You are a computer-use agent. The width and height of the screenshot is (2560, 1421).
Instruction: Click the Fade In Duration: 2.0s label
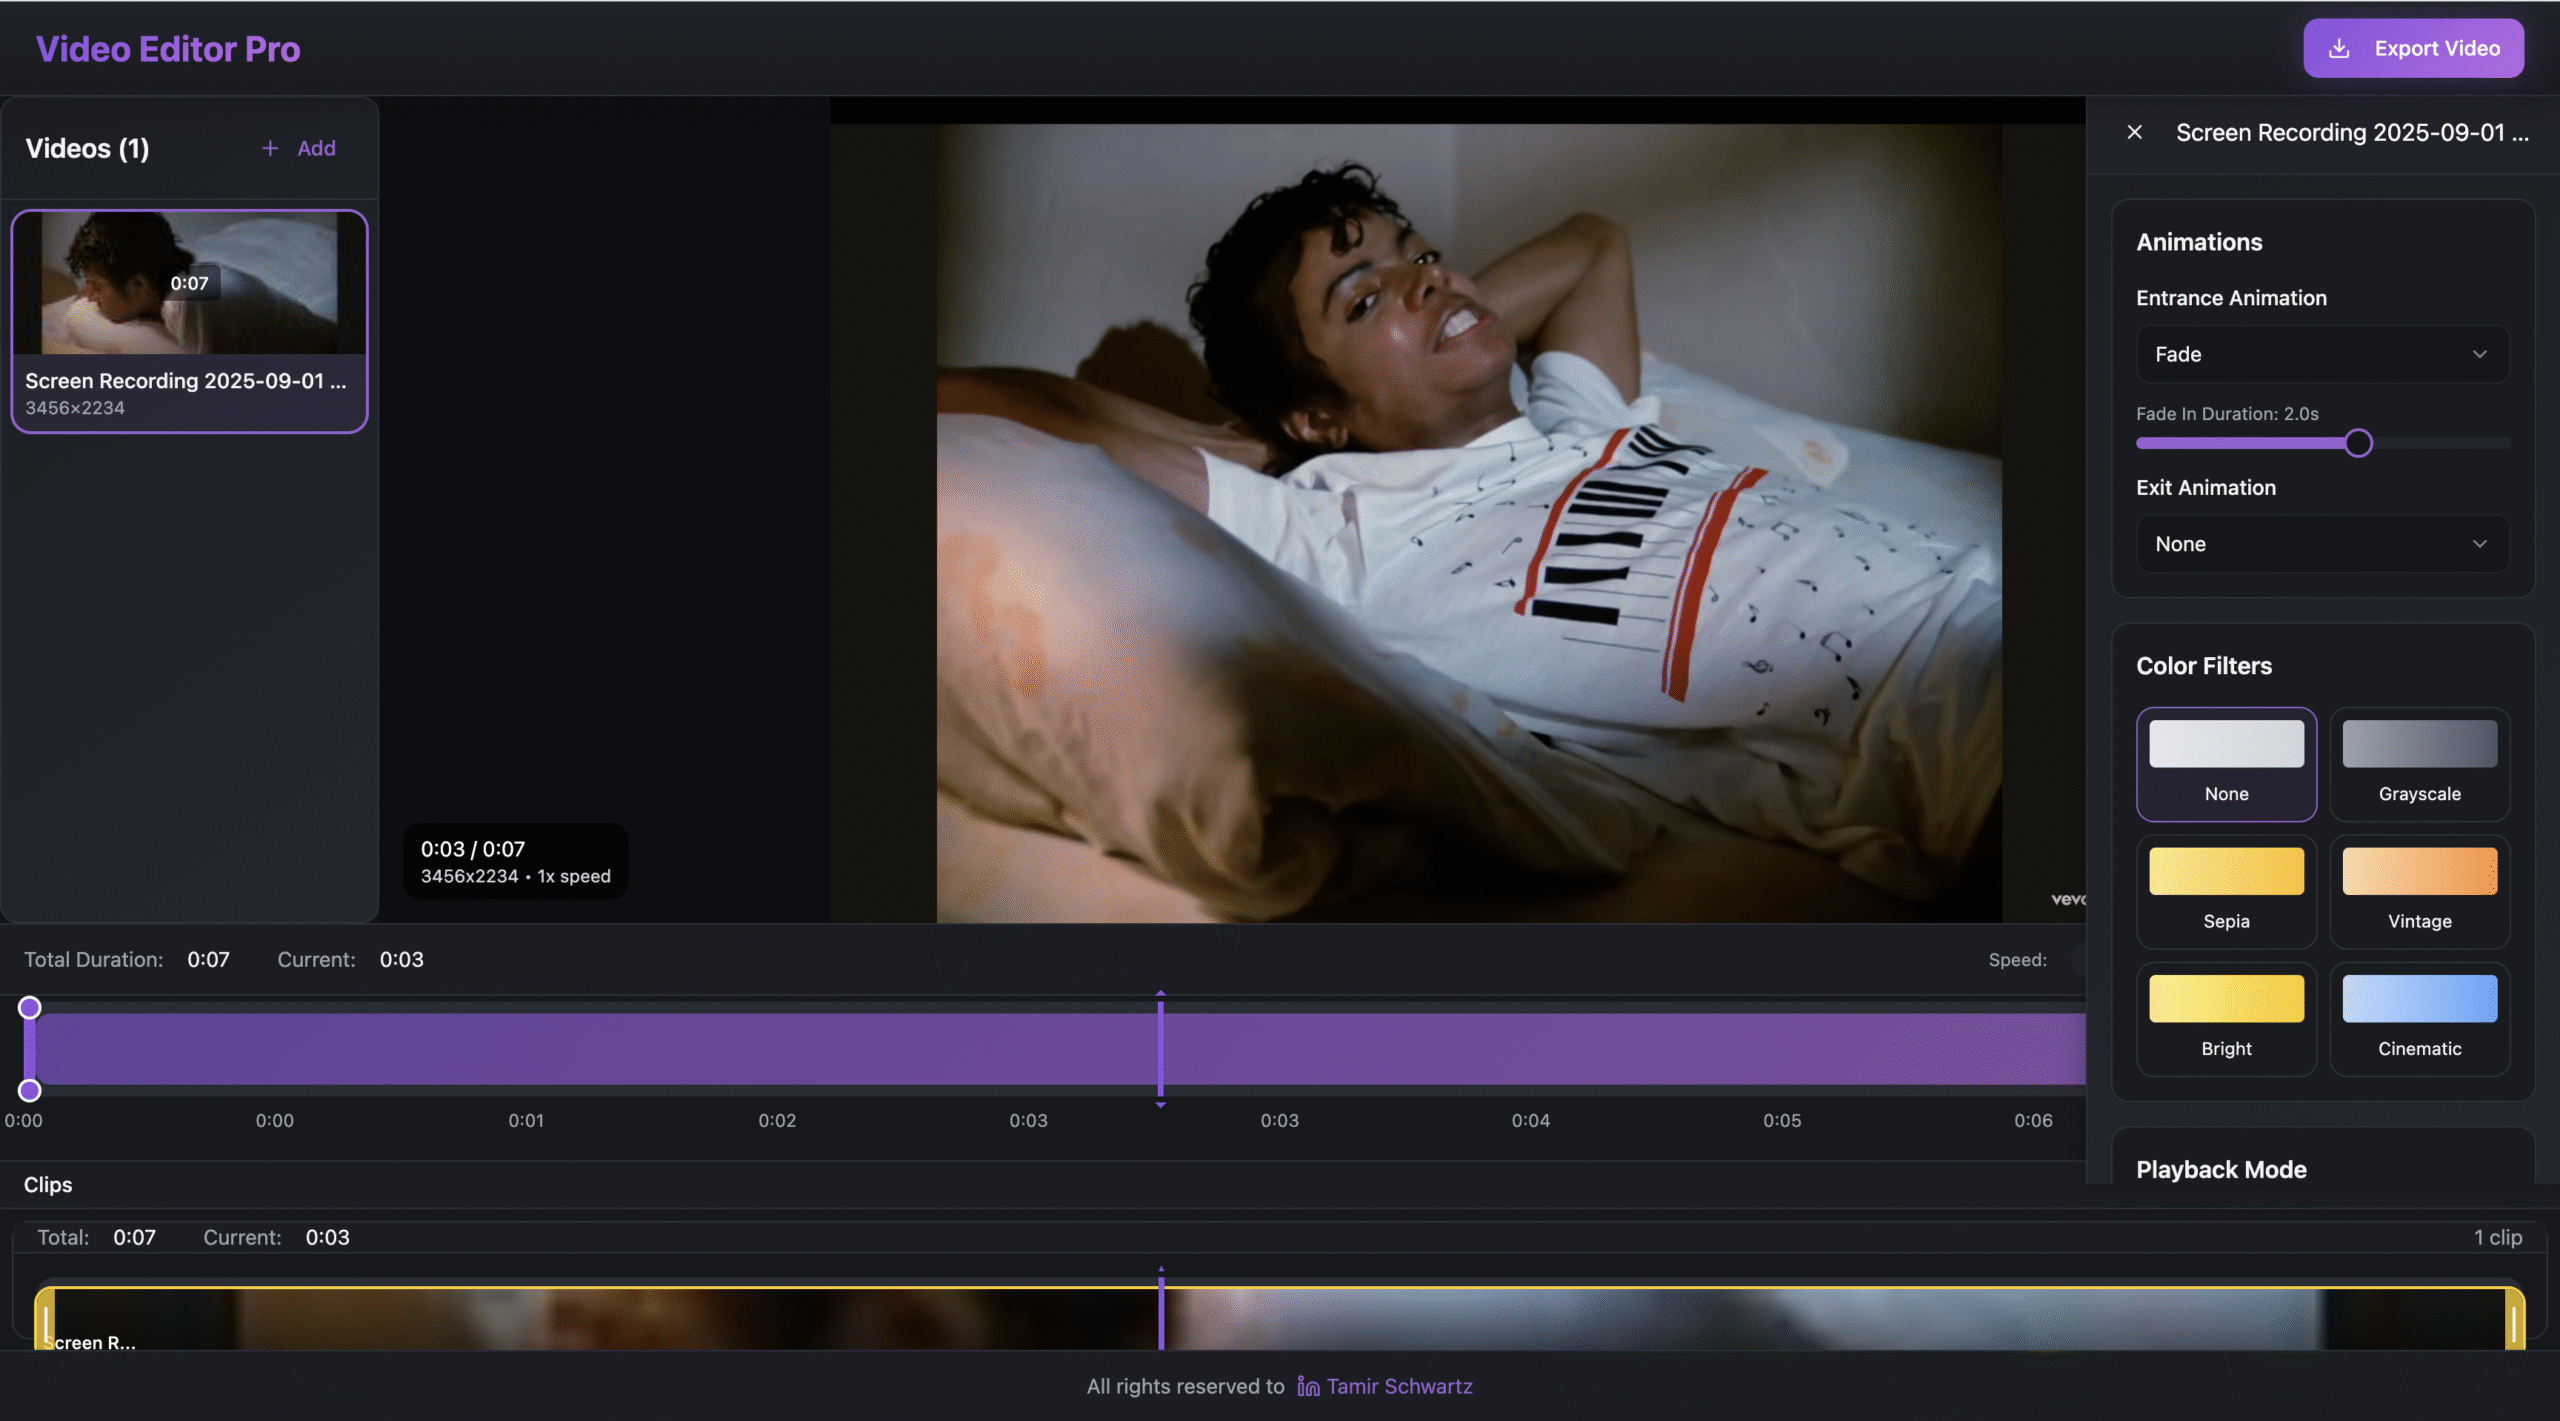coord(2227,414)
